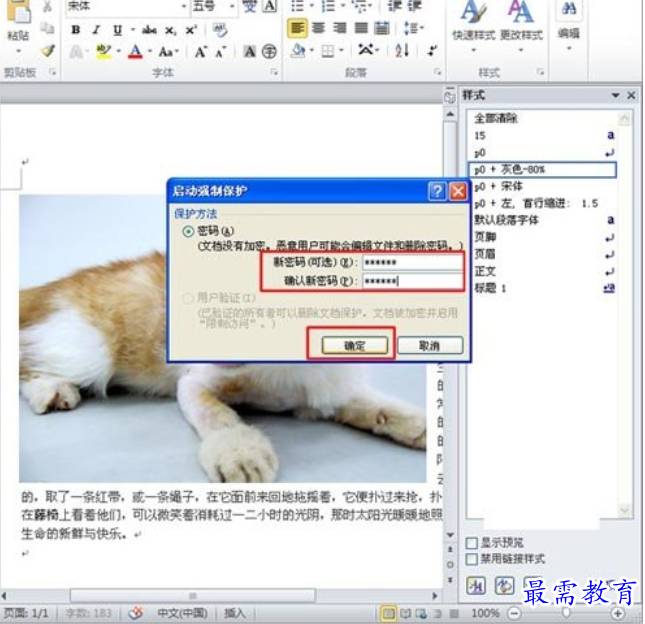645x624 pixels.
Task: Select the 页眉 style
Action: (x=542, y=255)
